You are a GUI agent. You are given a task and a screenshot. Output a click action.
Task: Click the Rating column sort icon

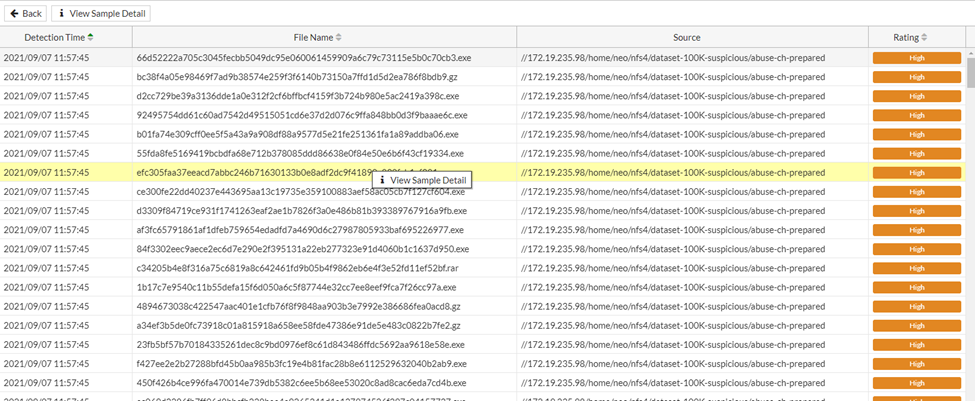coord(926,37)
